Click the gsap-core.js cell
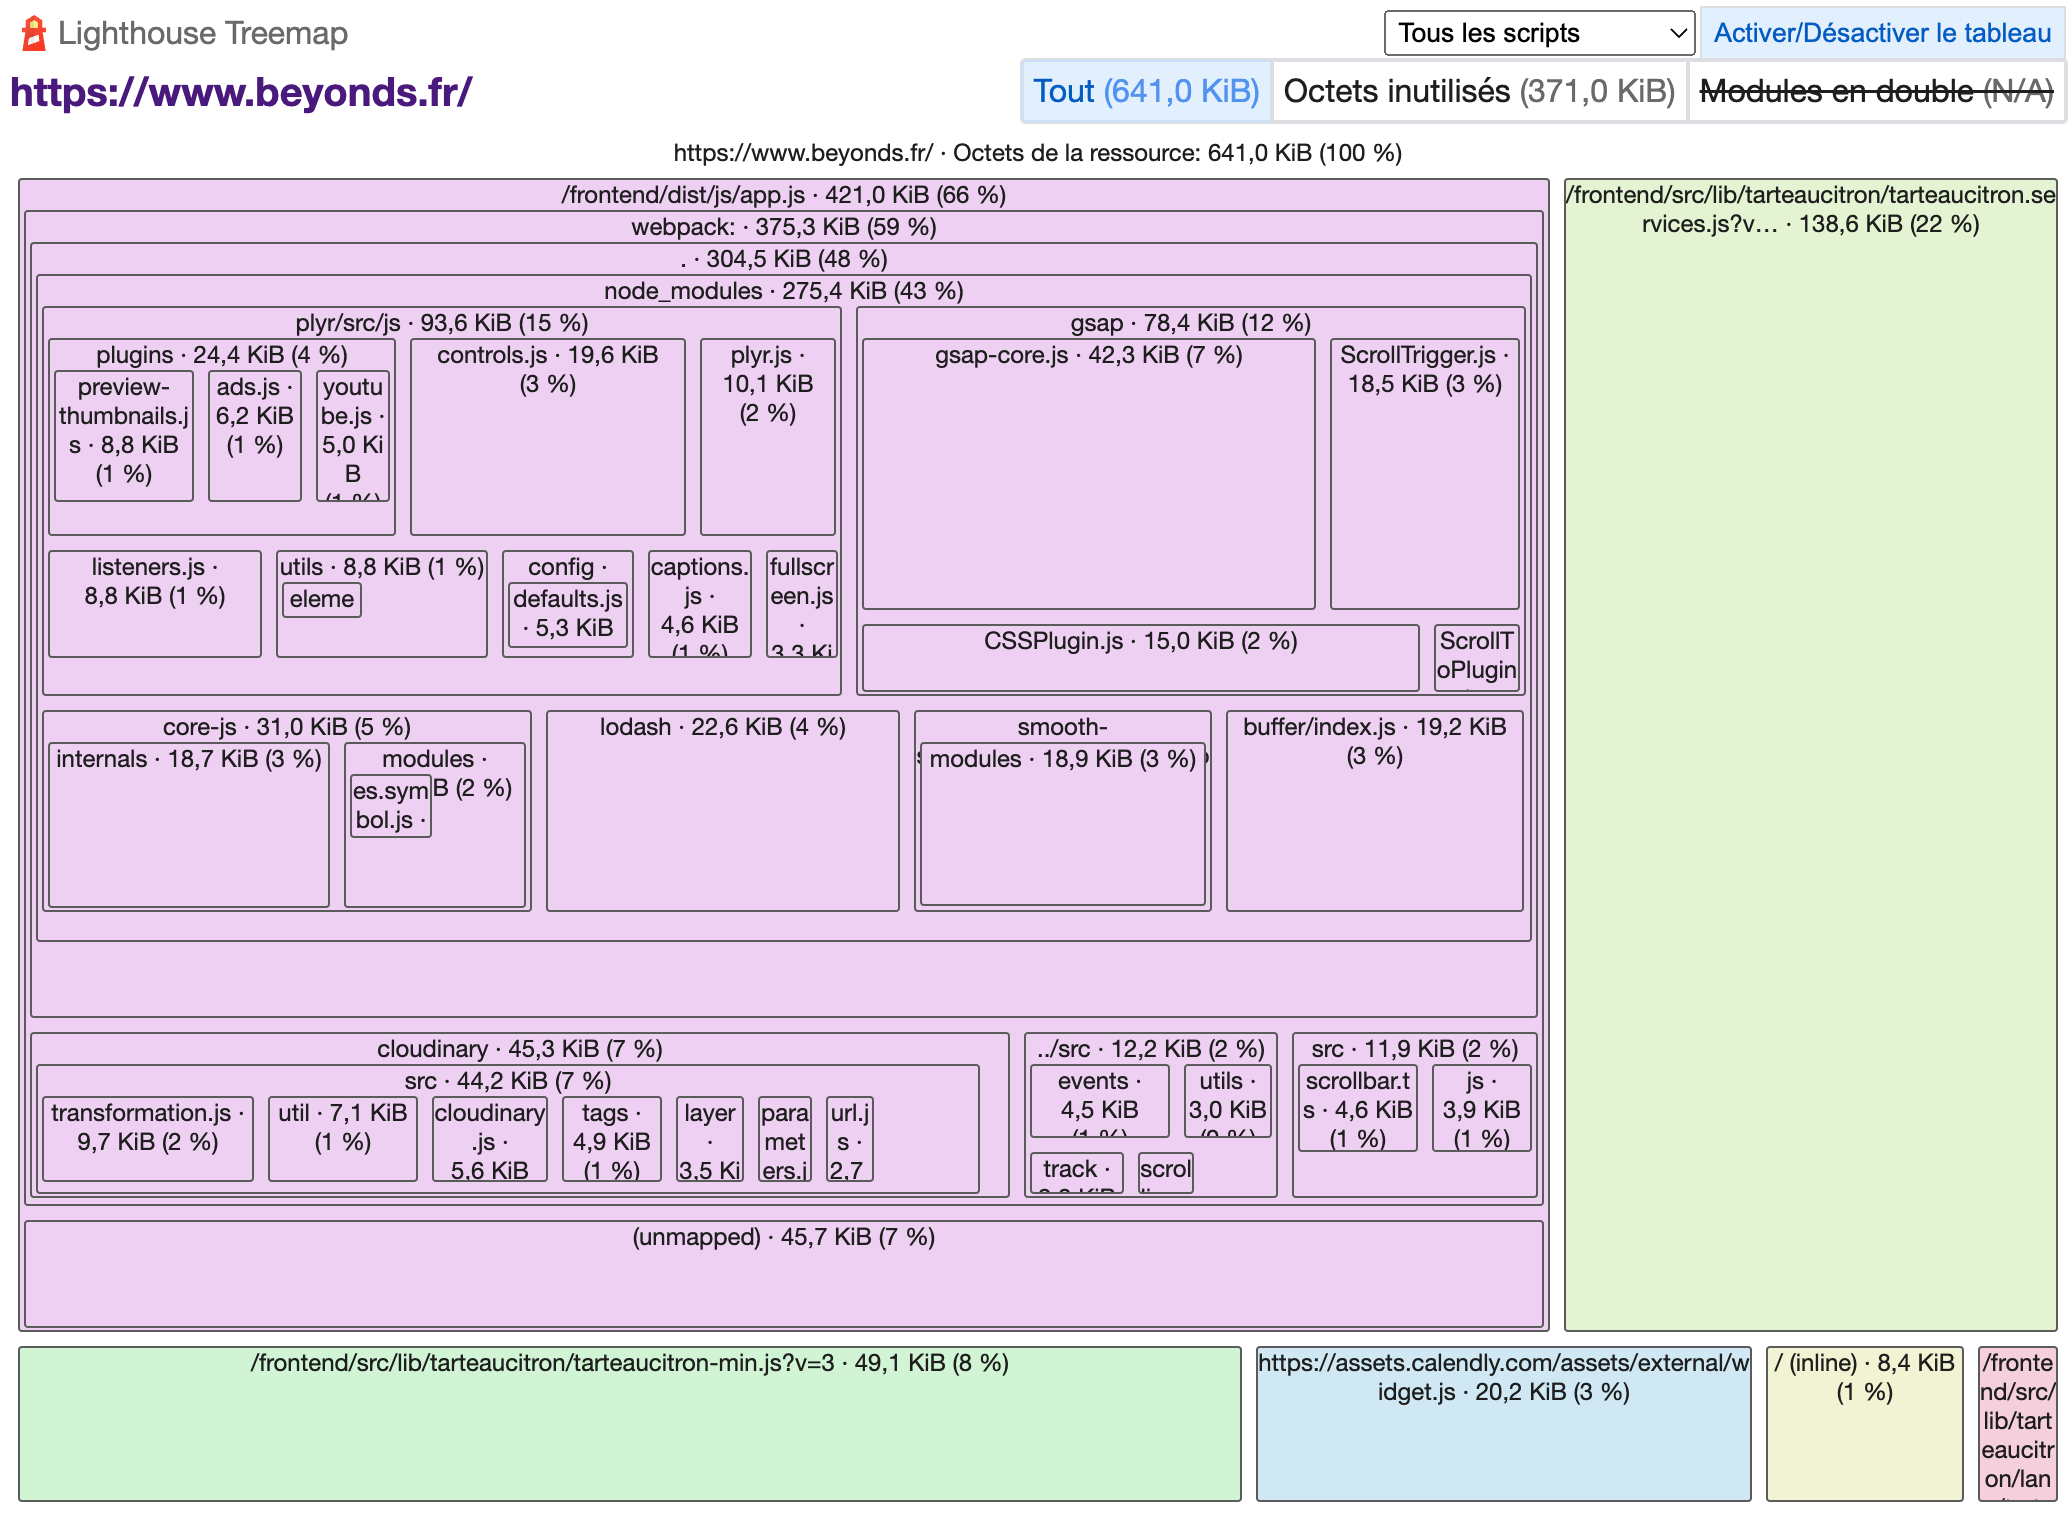The width and height of the screenshot is (2070, 1516). 1088,470
